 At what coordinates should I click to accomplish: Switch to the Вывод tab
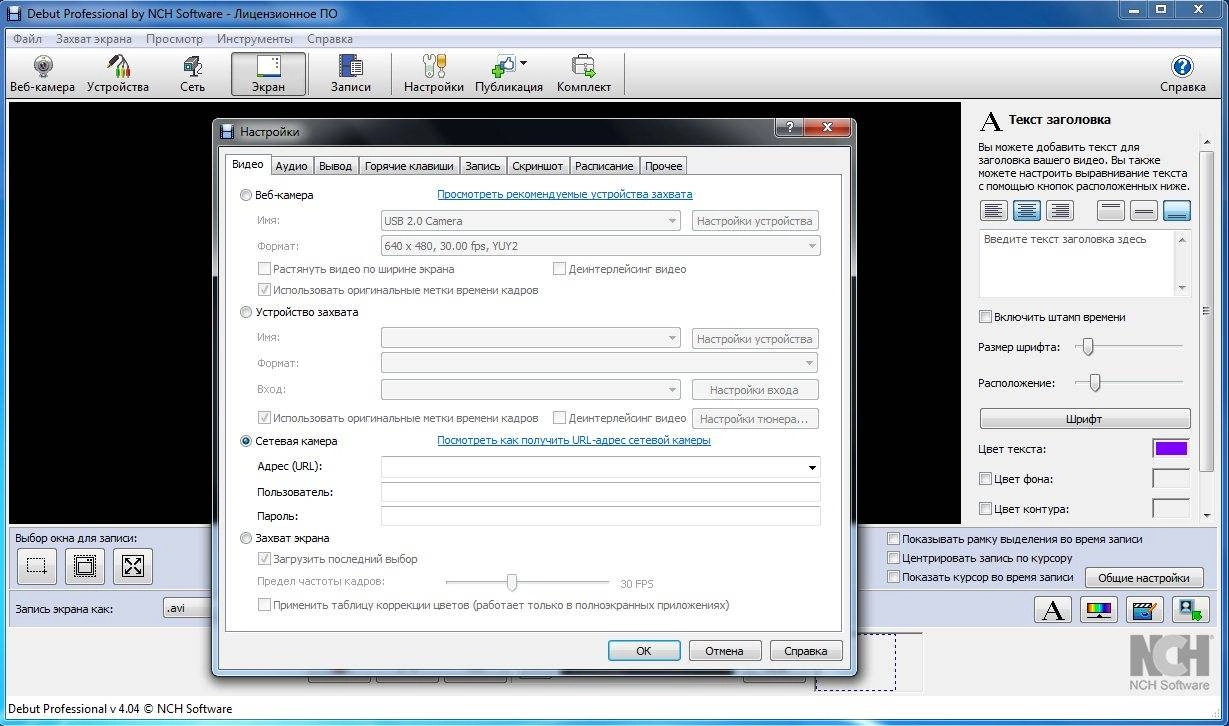pos(336,166)
